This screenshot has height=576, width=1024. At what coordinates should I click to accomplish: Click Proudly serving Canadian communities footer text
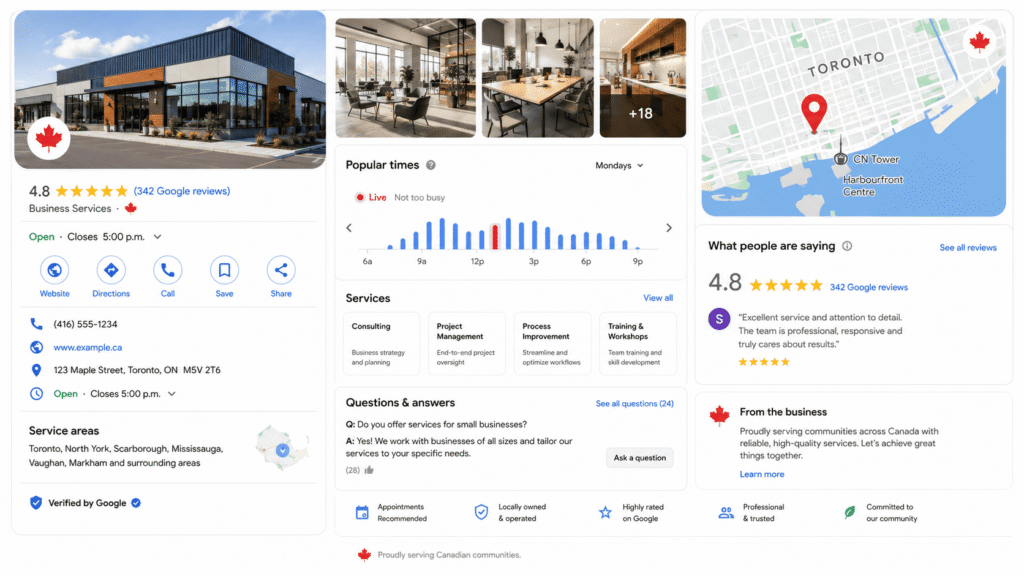tap(449, 555)
